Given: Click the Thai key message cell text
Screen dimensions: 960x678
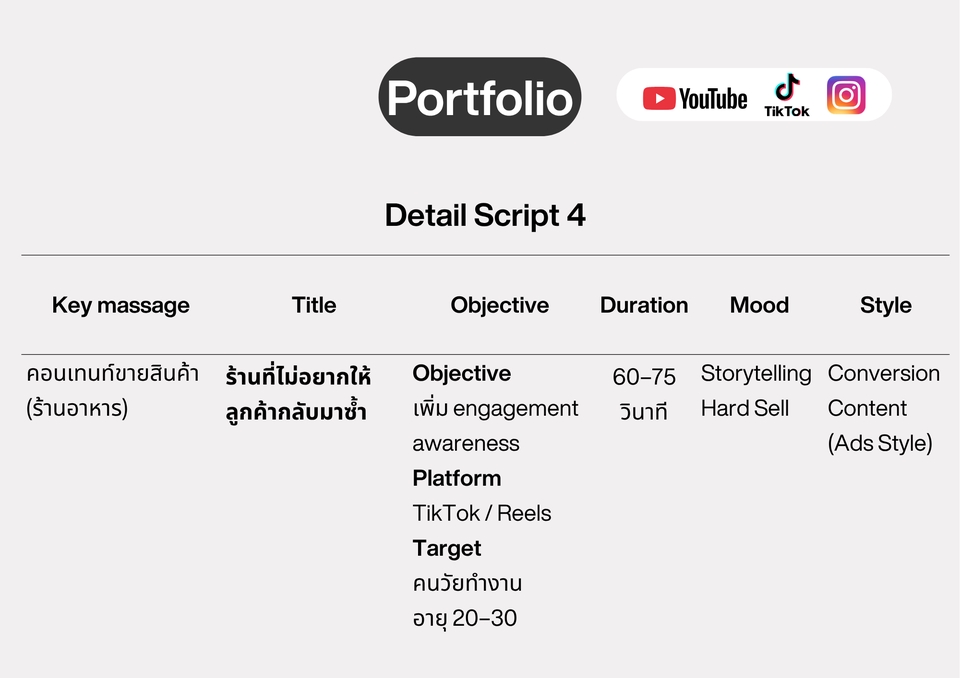Looking at the screenshot, I should (x=113, y=391).
